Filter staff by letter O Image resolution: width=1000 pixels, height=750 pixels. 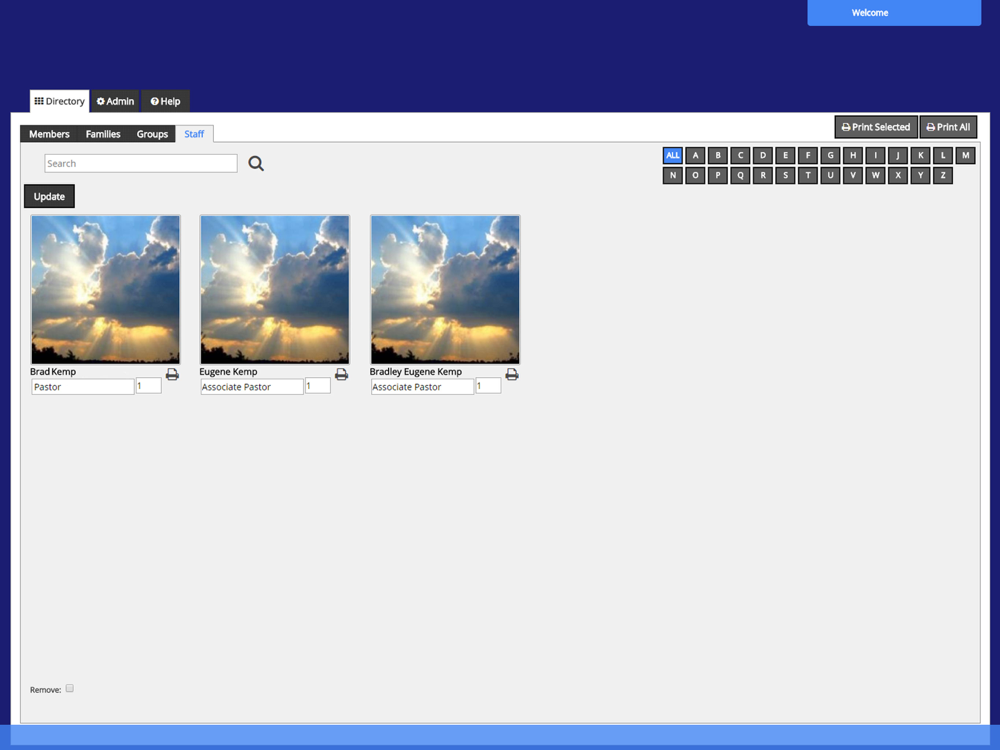pyautogui.click(x=695, y=175)
